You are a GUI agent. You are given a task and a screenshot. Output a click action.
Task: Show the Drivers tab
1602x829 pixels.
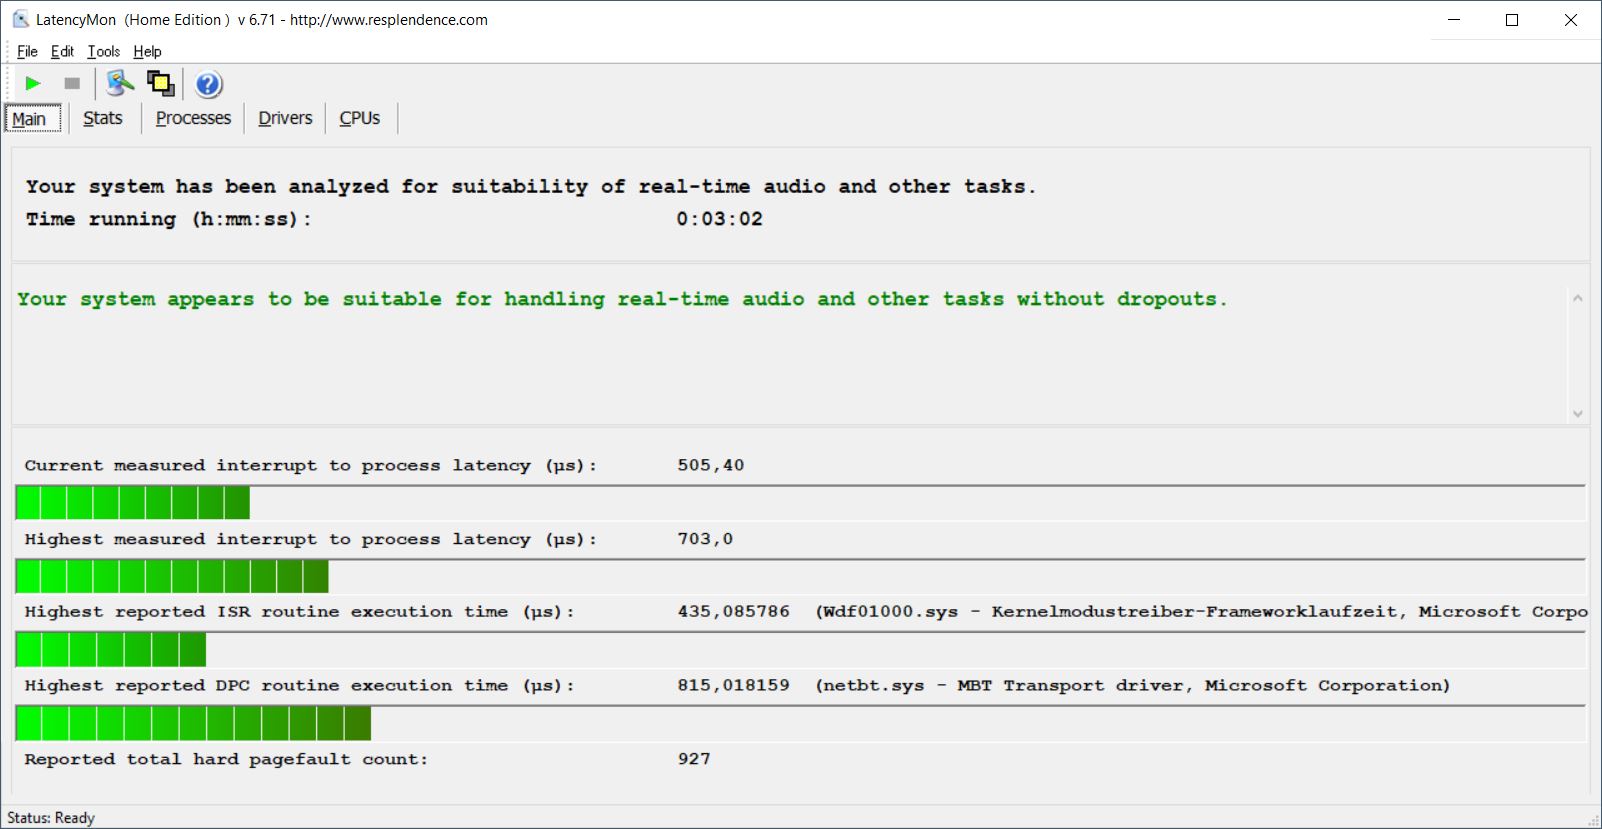[x=285, y=119]
